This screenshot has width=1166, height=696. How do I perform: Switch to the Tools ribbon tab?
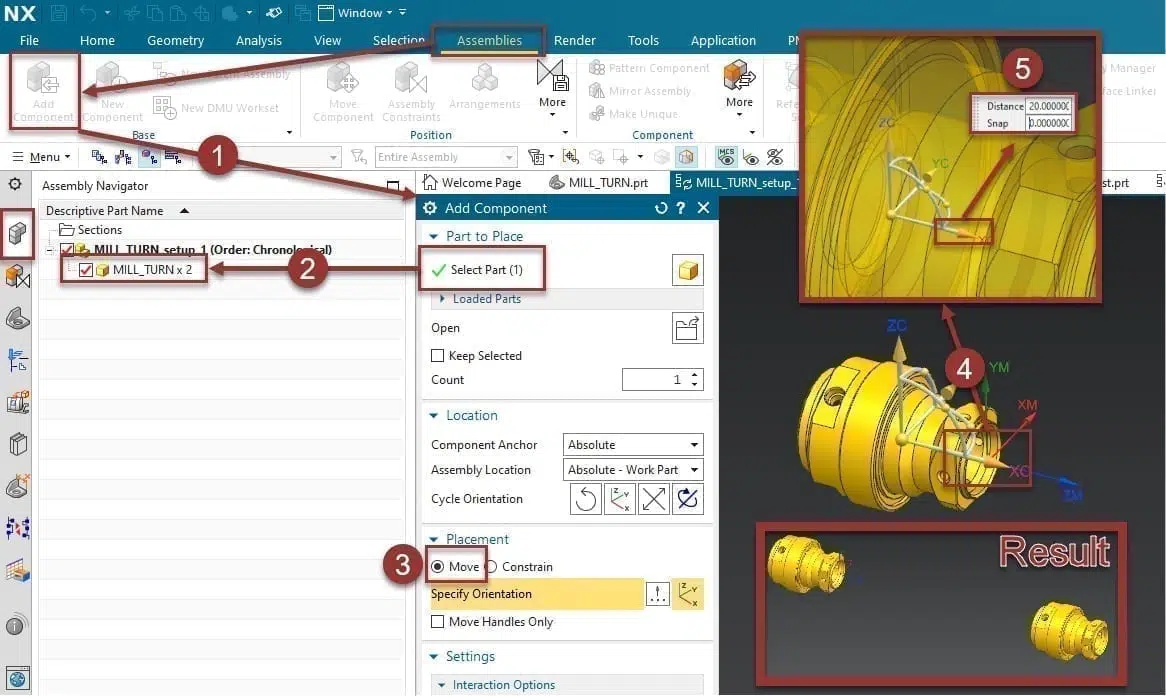643,40
